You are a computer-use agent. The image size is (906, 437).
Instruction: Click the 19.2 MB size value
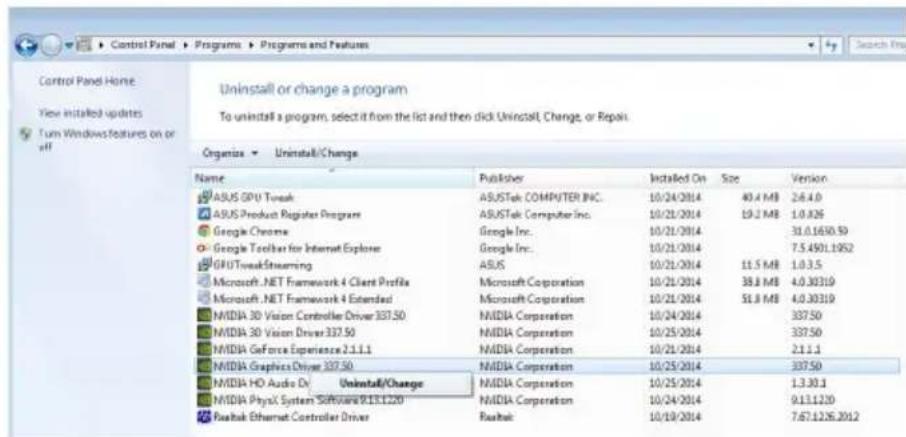761,215
